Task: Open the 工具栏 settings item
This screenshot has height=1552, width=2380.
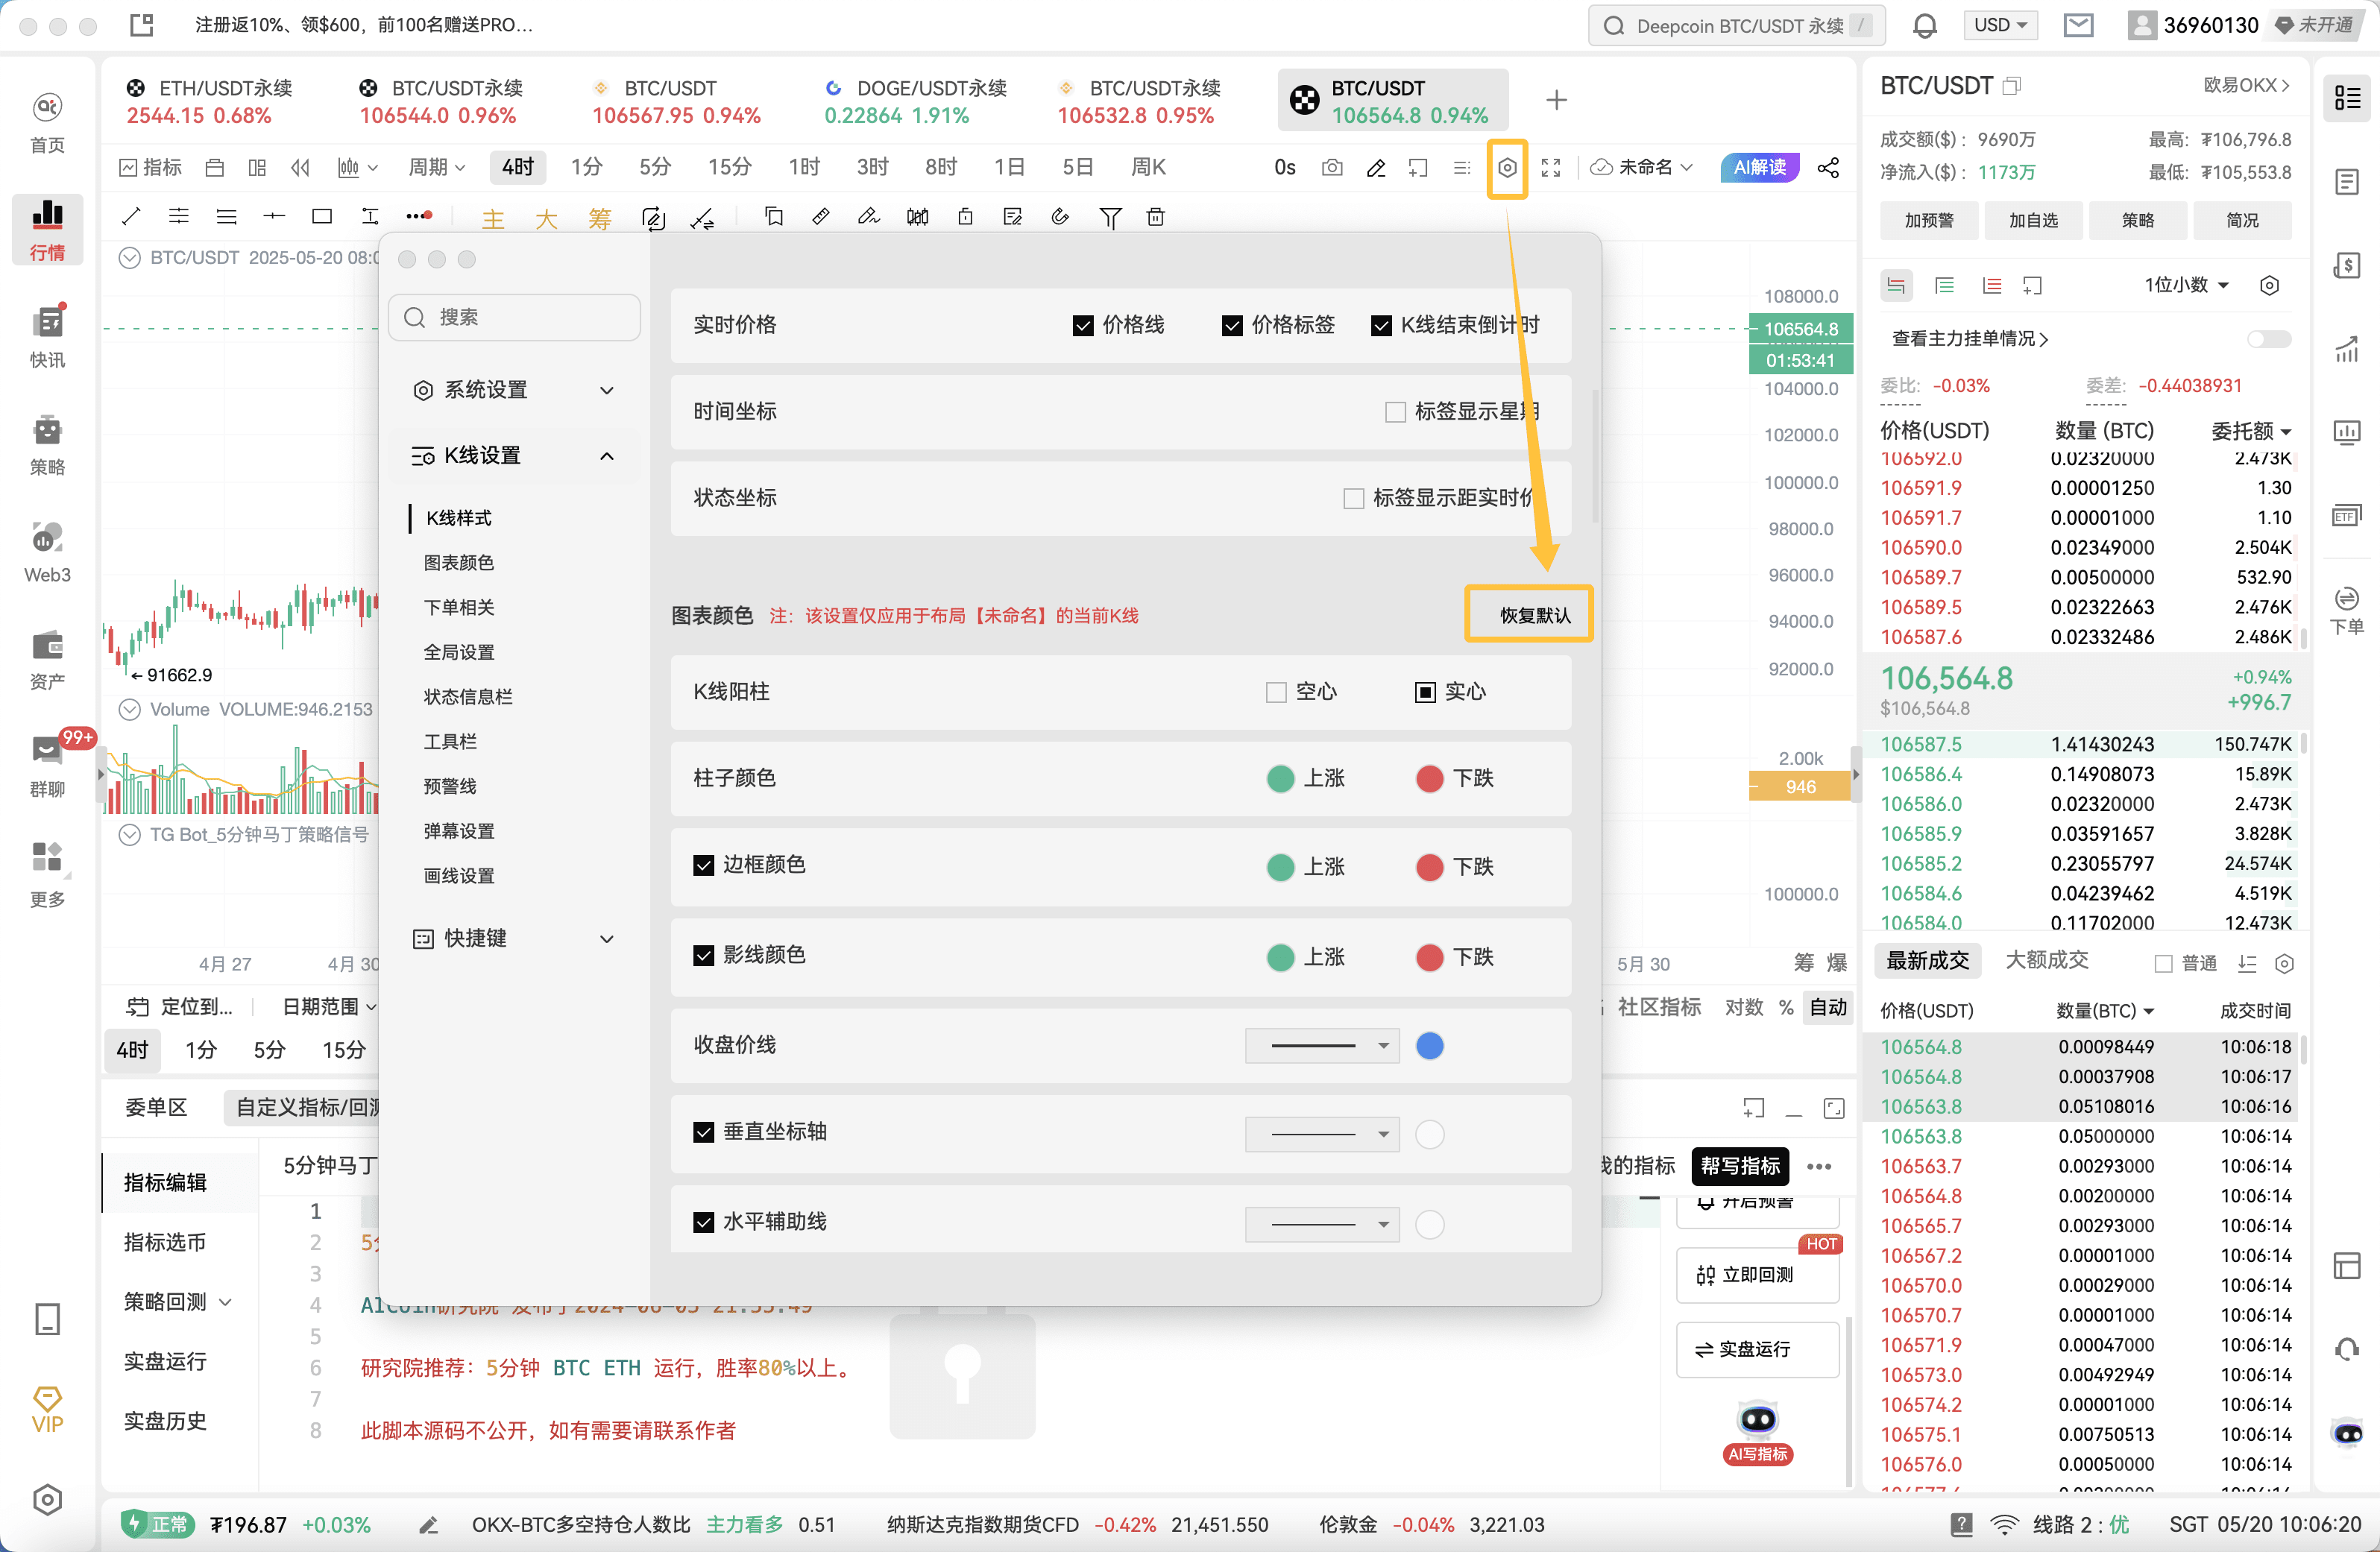Action: tap(450, 742)
